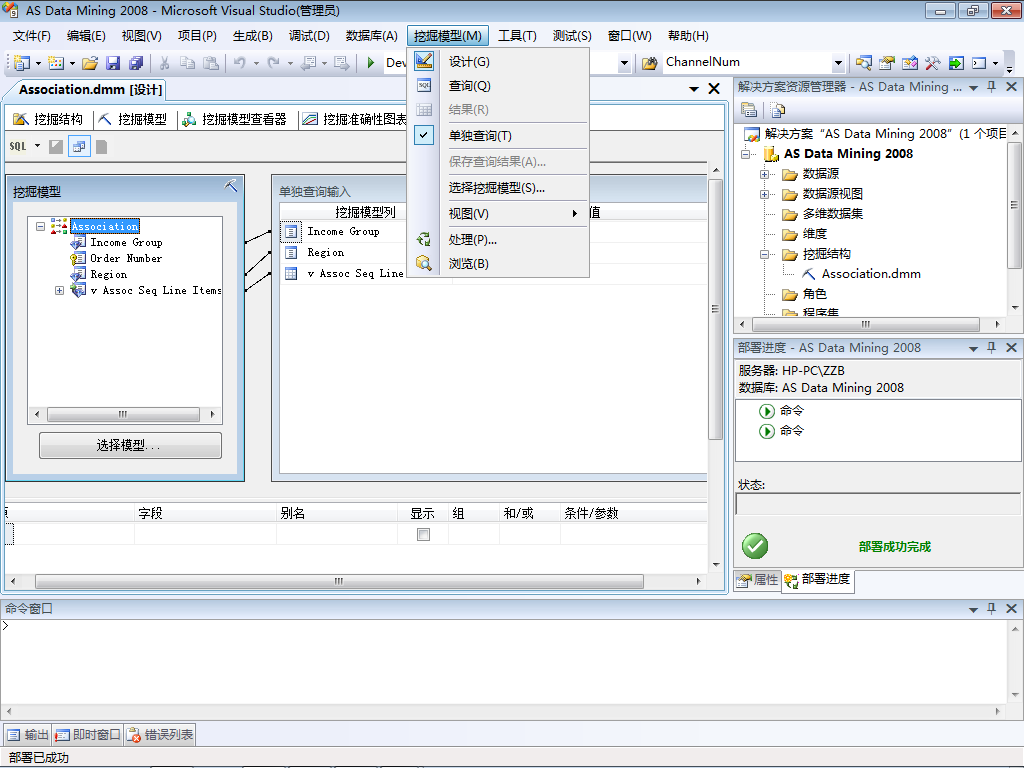Screen dimensions: 1024x768
Task: Open the Object Browser toolbar icon
Action: 910,63
